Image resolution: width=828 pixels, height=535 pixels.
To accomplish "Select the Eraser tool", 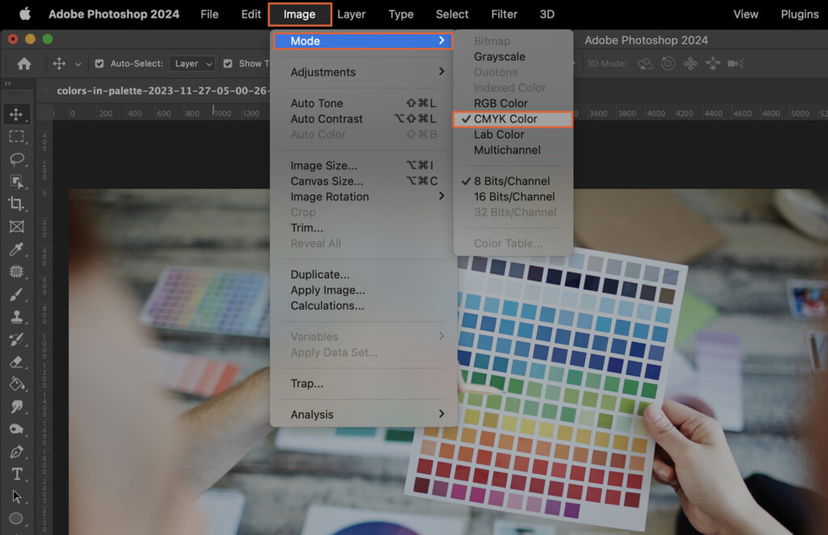I will [17, 362].
